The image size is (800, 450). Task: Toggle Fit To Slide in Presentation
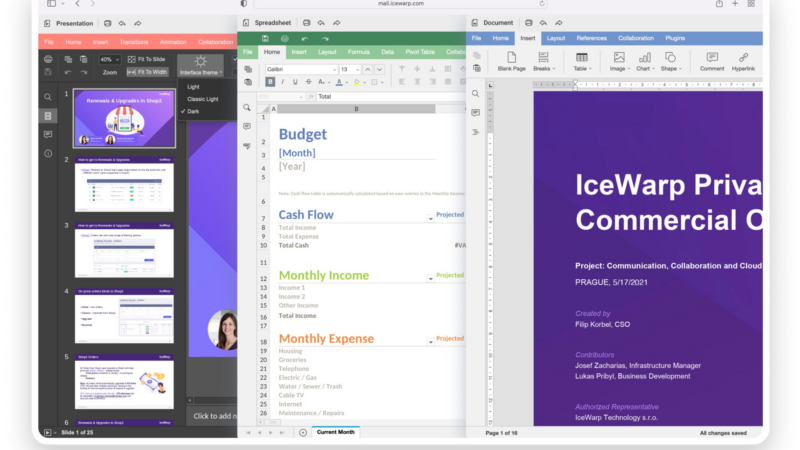(146, 59)
